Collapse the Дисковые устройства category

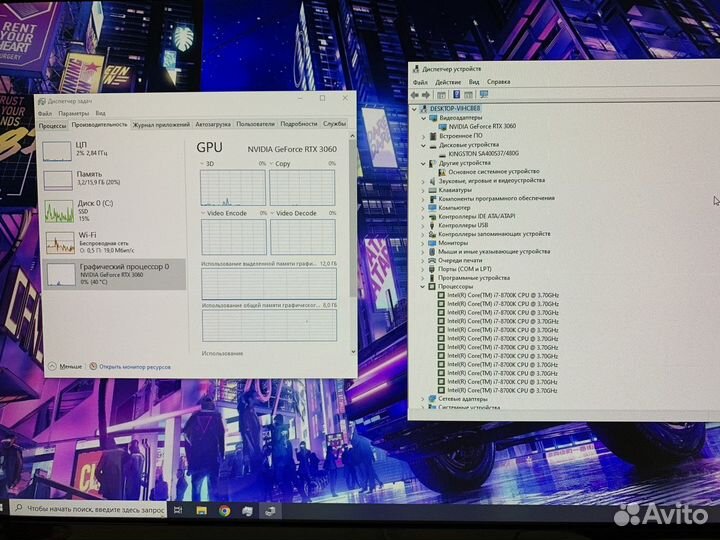(x=423, y=145)
